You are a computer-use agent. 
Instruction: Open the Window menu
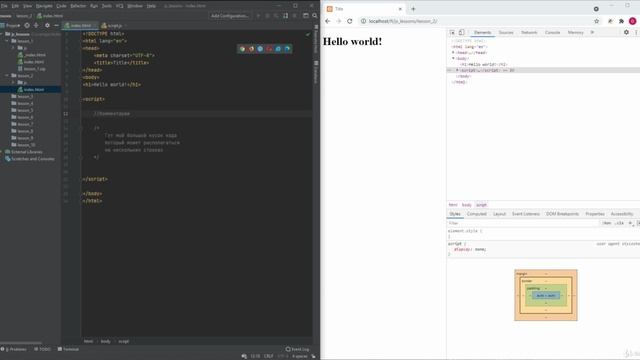[135, 6]
